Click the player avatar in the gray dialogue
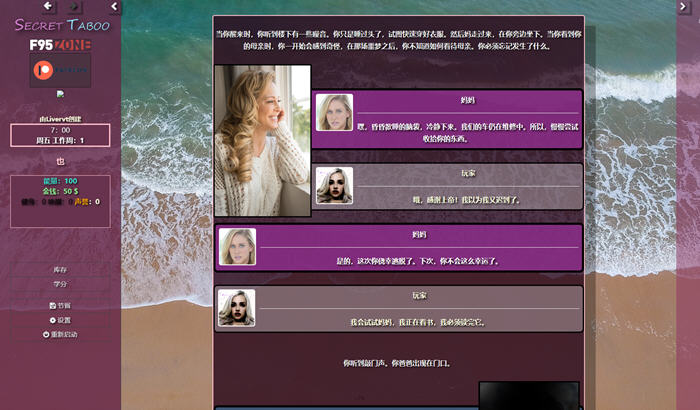 [x=334, y=185]
